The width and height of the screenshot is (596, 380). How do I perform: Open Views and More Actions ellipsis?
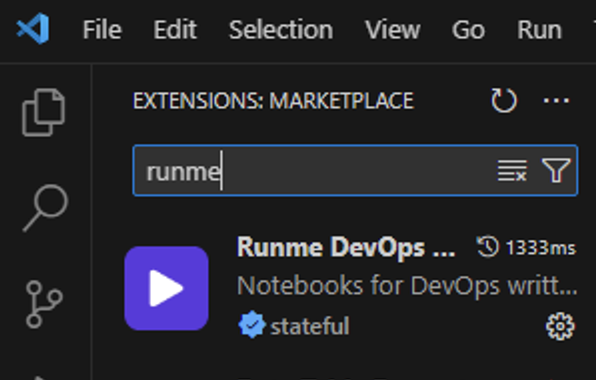coord(556,101)
